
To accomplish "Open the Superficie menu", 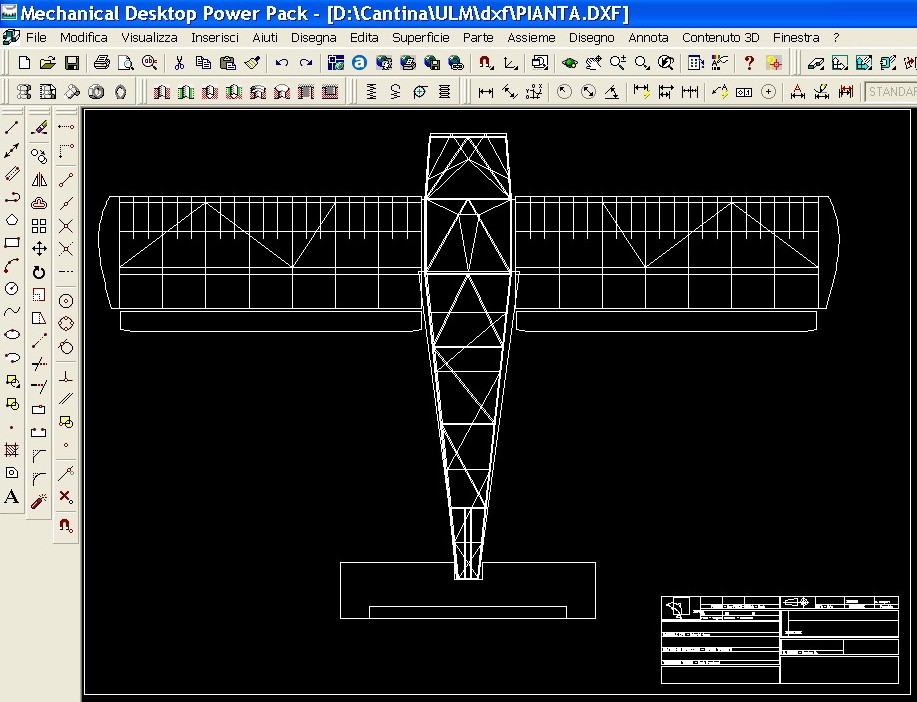I will [x=420, y=37].
